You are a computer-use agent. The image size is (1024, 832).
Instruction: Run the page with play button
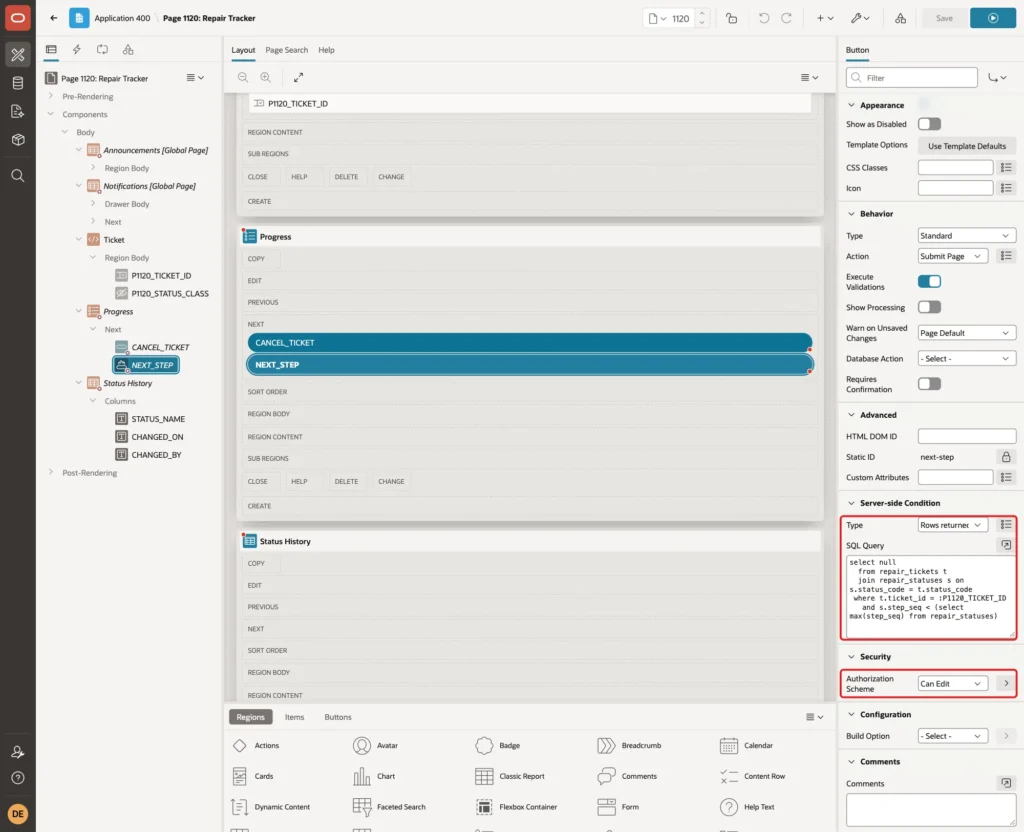coord(993,18)
